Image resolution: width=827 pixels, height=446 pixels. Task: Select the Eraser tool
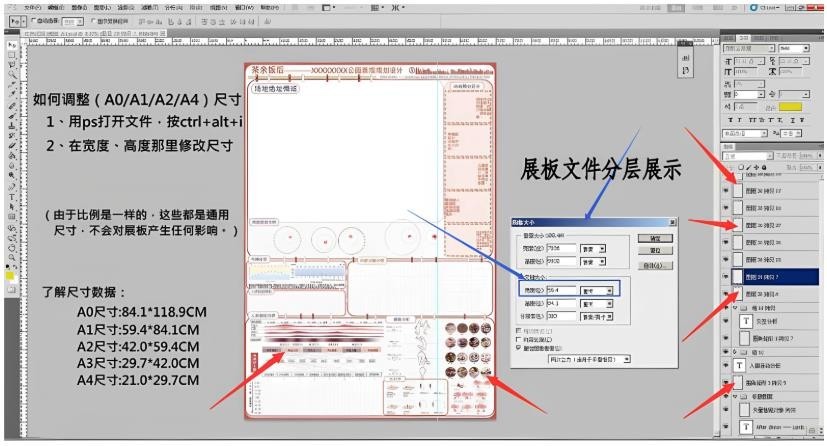click(12, 146)
